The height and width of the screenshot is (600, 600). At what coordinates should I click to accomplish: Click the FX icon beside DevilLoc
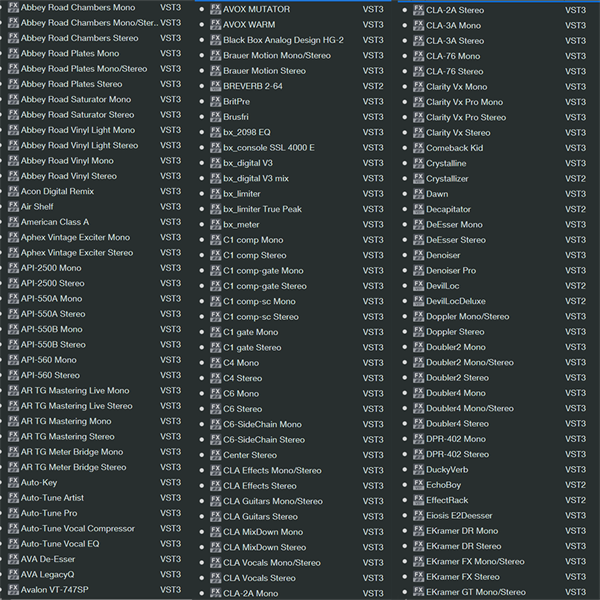click(x=419, y=285)
